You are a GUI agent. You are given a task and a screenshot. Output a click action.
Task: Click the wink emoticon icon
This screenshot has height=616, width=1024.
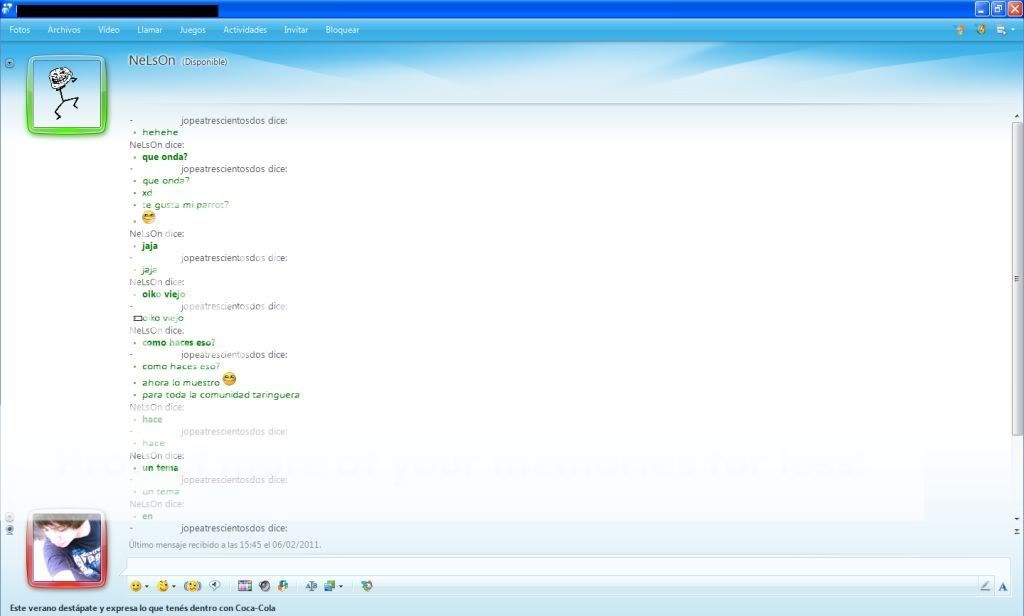(162, 586)
